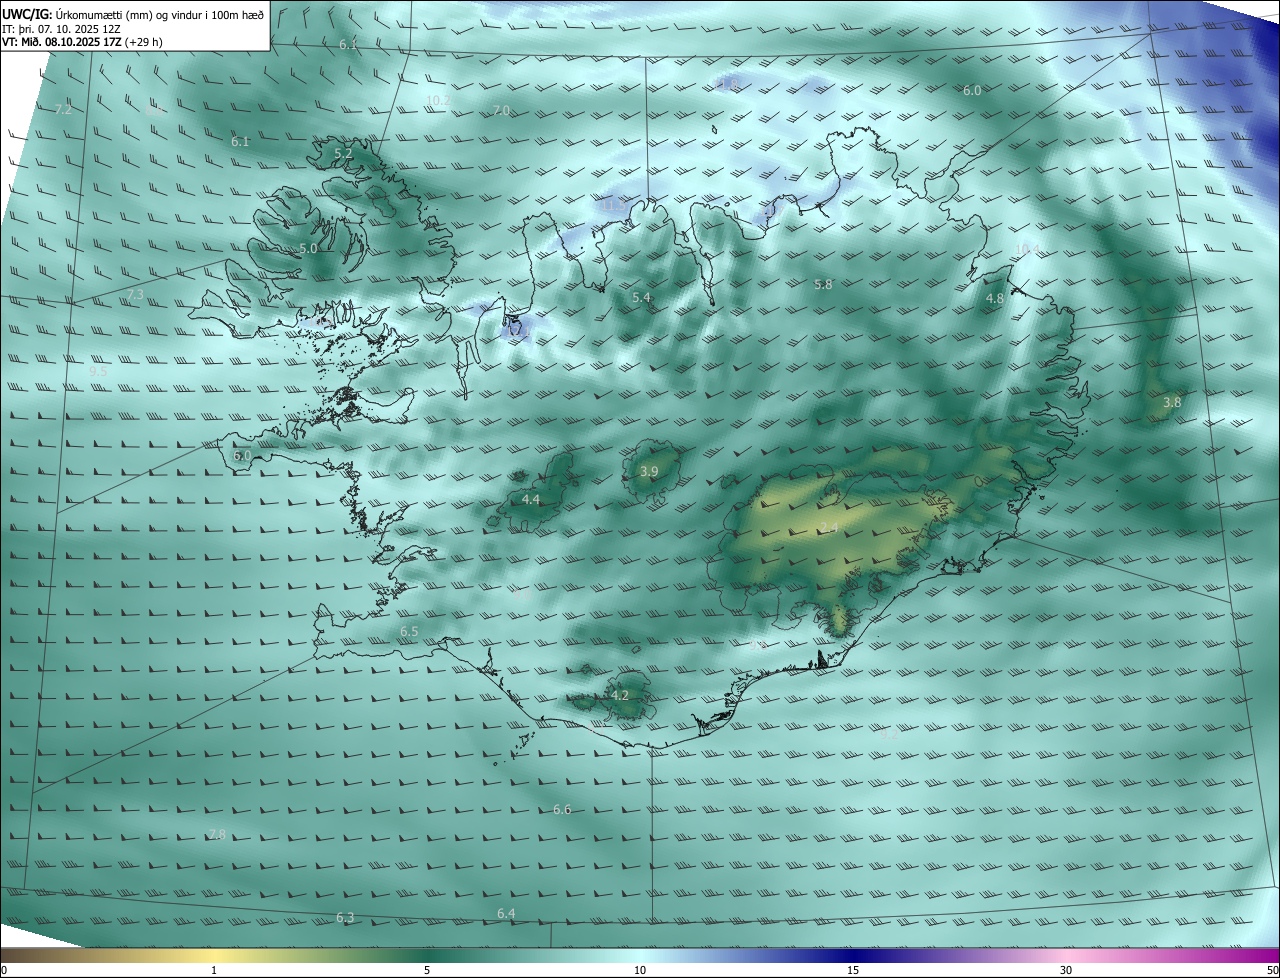Click the 6.5 value label

pos(409,632)
